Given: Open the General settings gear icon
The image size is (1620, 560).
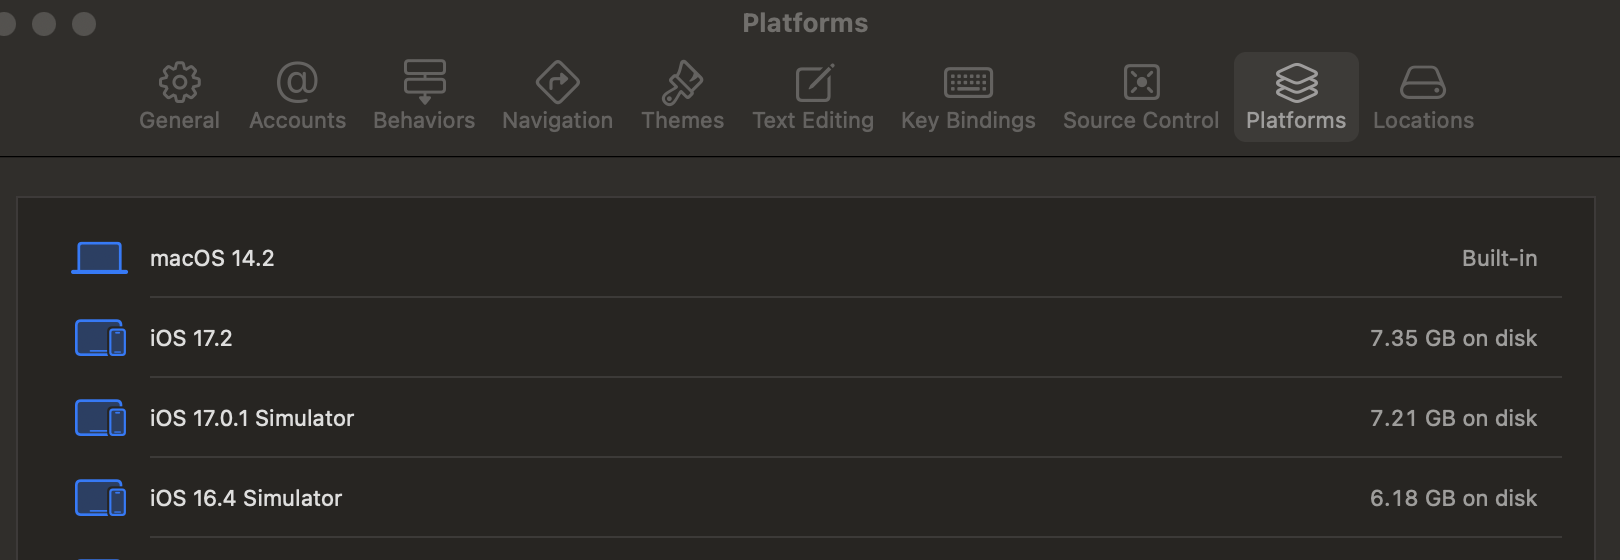Looking at the screenshot, I should (x=179, y=82).
